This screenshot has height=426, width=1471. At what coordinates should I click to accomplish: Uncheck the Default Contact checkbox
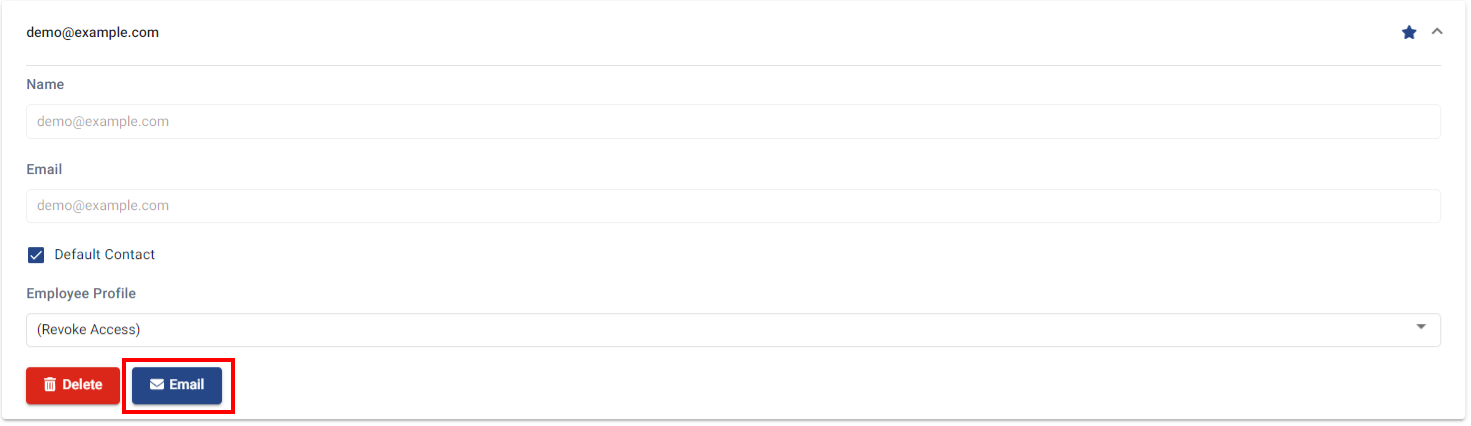pos(36,255)
